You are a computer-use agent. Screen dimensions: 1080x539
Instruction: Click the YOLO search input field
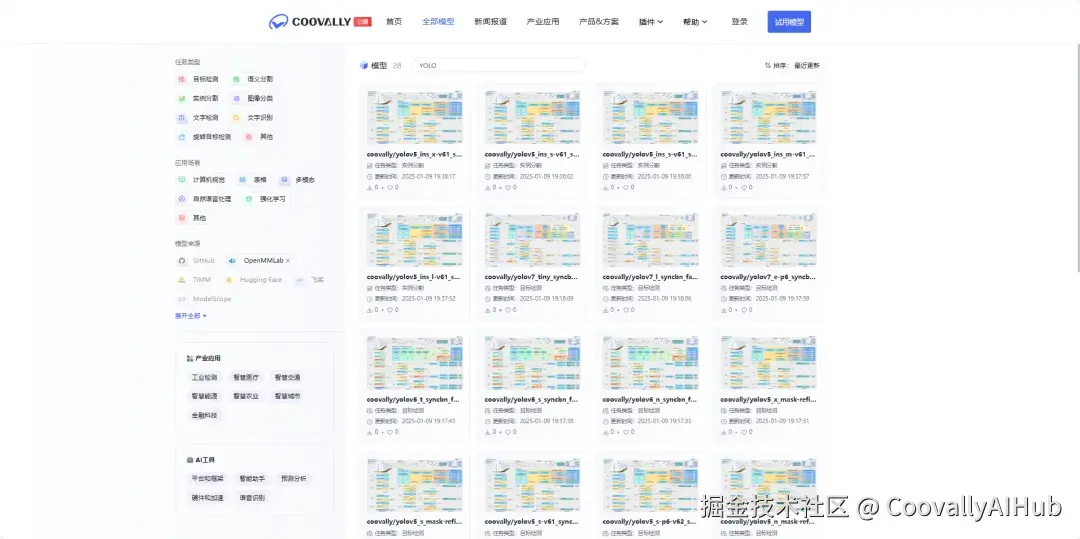(499, 65)
